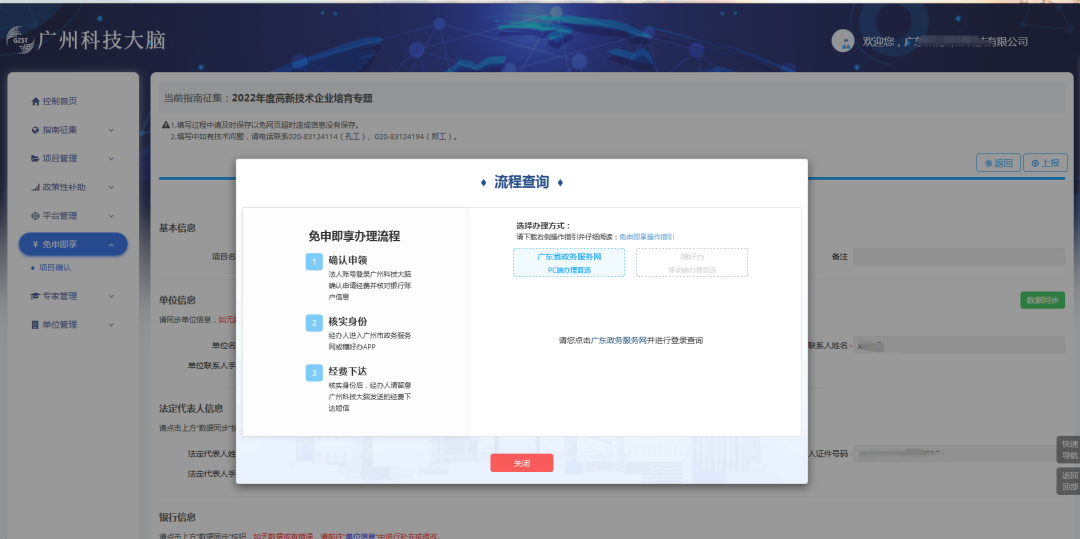Click the 2022年度高新技术企业培育专题 title
1080x539 pixels.
302,98
